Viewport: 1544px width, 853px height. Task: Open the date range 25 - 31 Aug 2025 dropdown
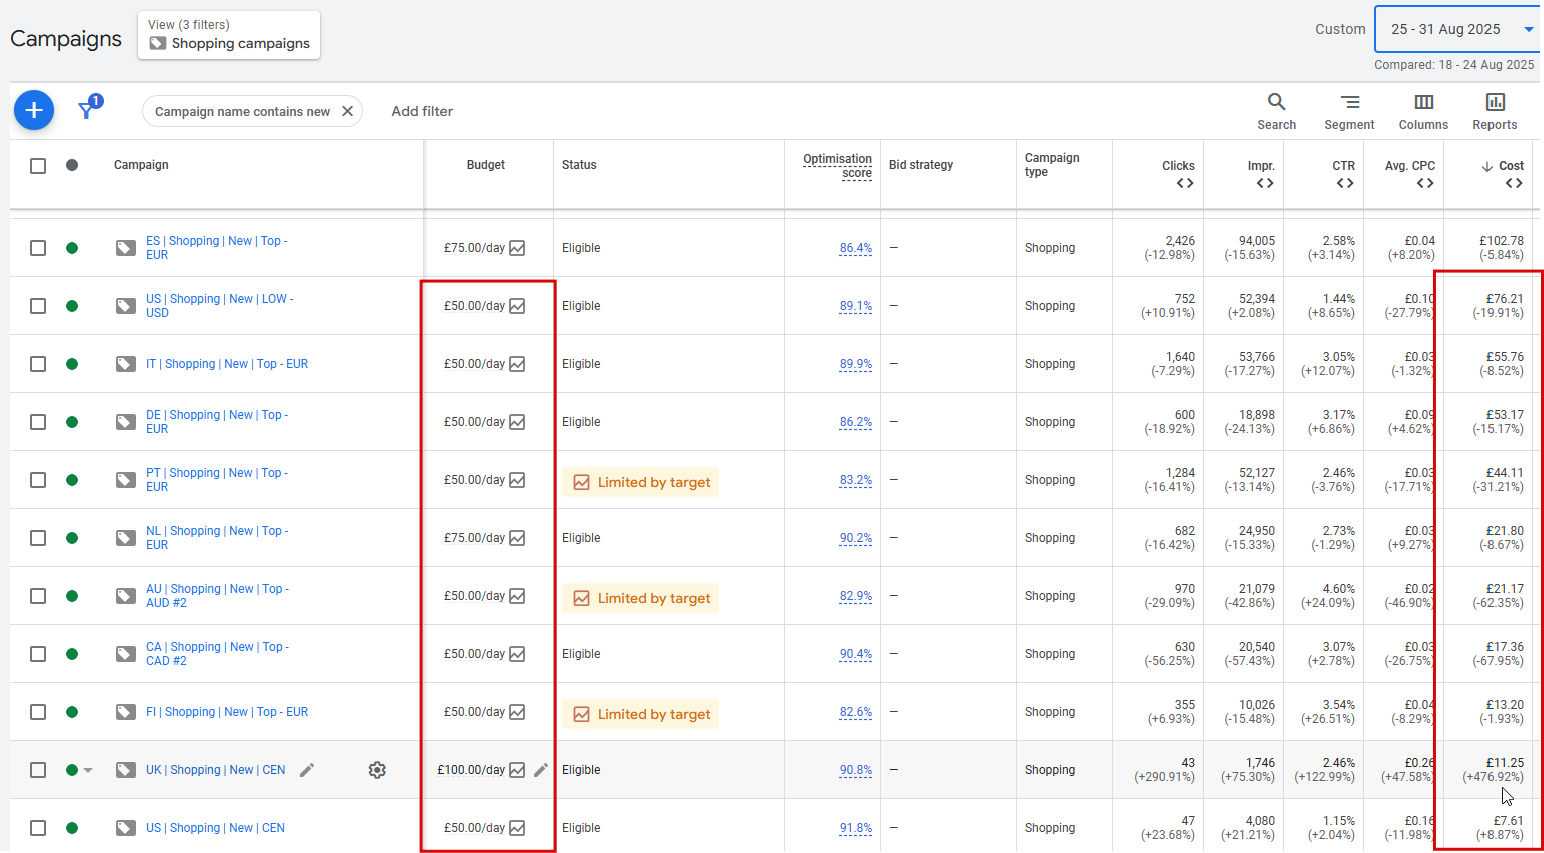1458,29
